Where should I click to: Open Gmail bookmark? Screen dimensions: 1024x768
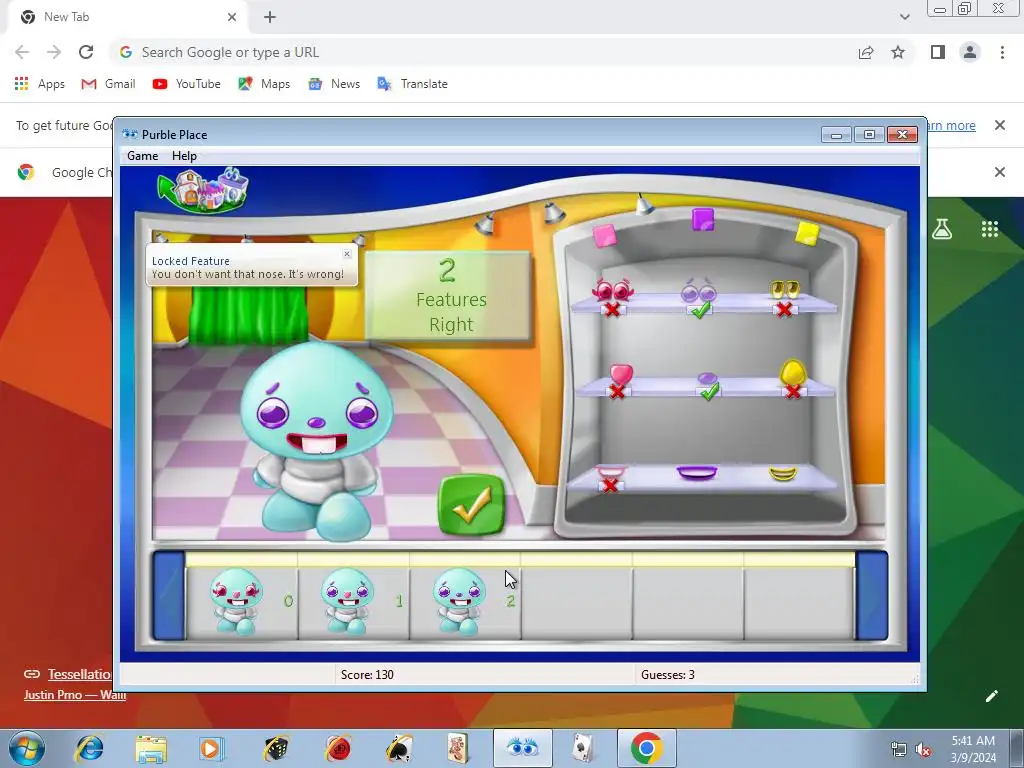(x=108, y=84)
